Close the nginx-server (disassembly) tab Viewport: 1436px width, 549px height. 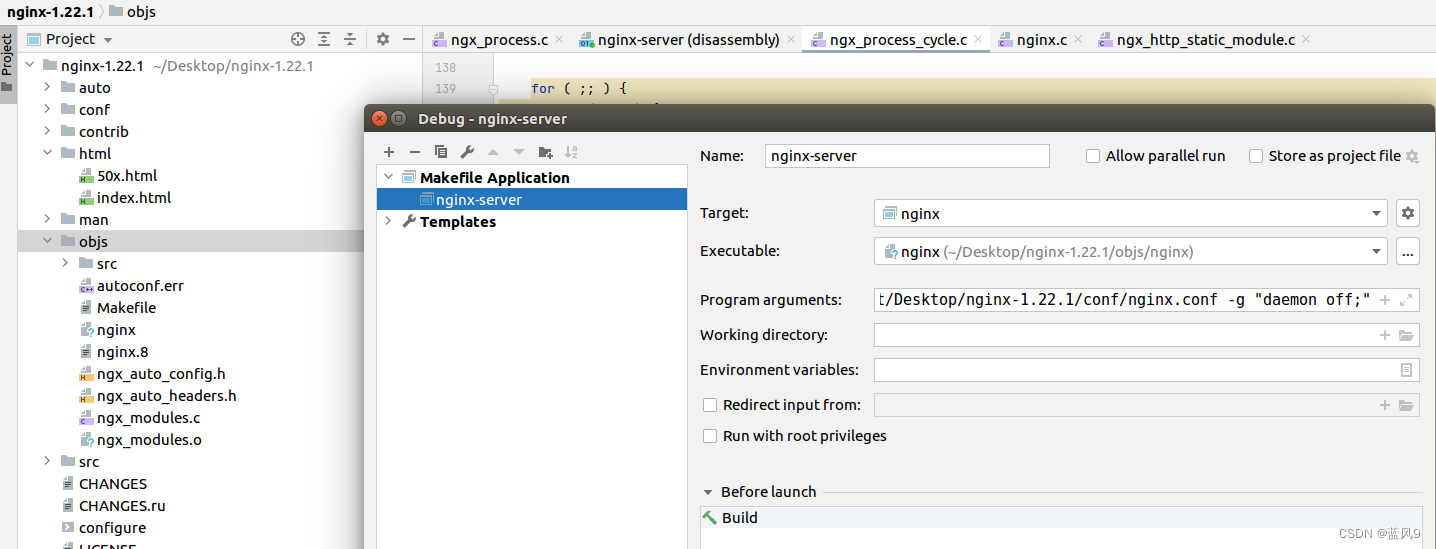[x=791, y=40]
